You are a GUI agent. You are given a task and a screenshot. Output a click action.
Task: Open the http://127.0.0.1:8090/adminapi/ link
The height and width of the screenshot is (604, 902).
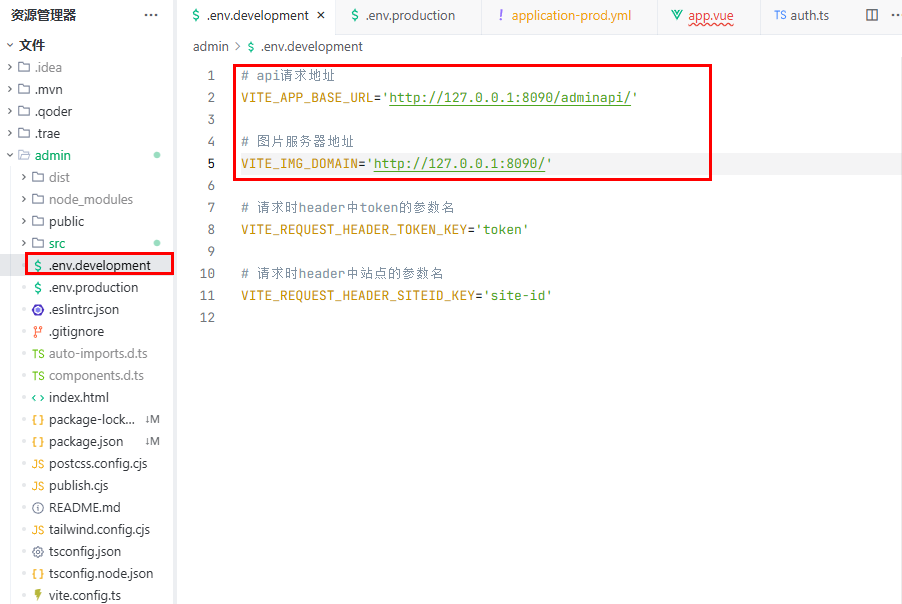(x=509, y=98)
